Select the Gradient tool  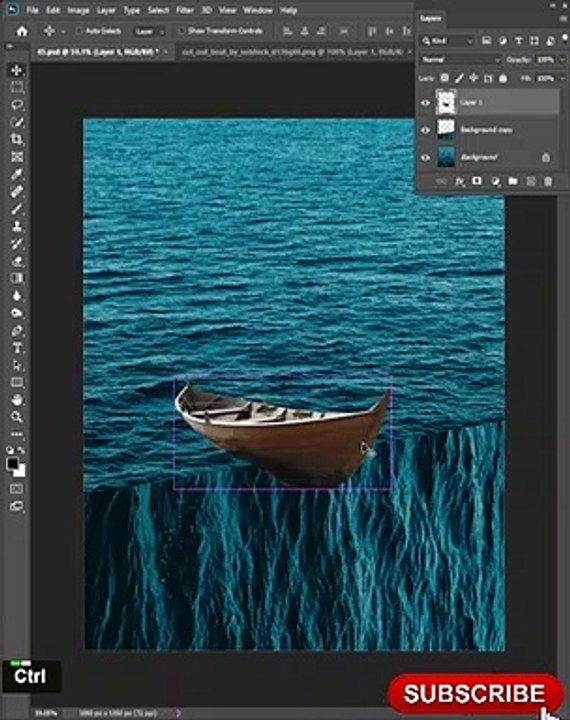coord(17,278)
